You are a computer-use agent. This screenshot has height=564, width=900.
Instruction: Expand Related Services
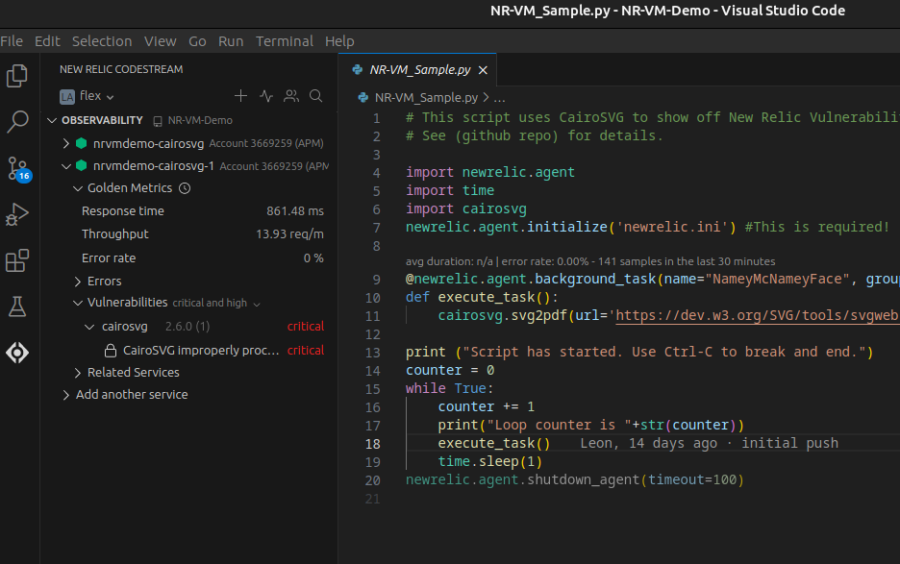77,373
